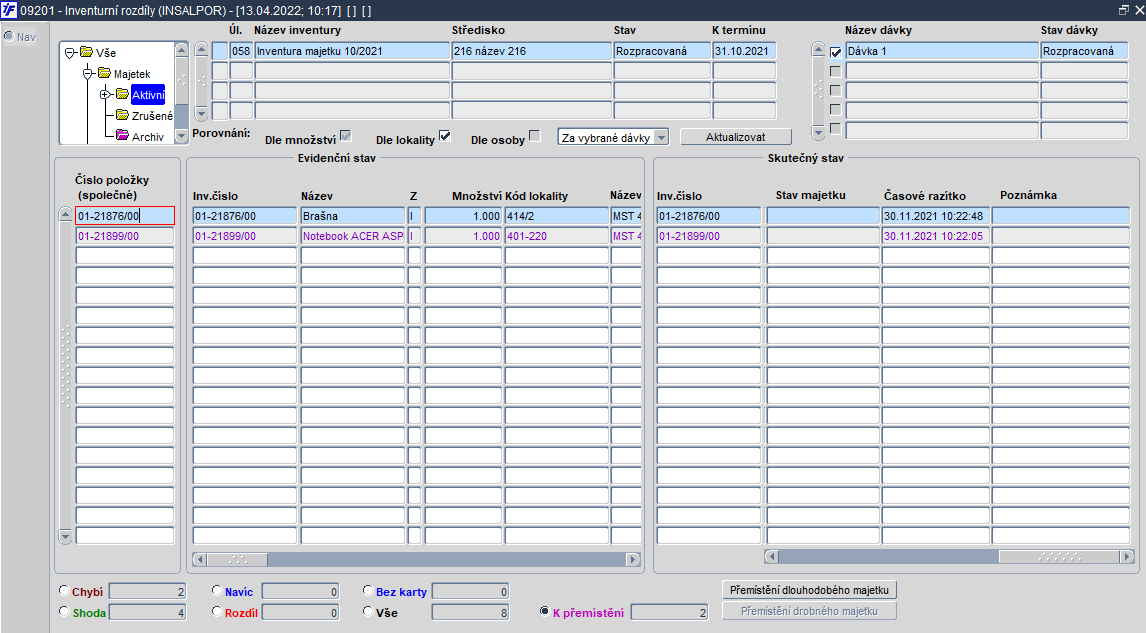
Task: Select the Bez karty radio button
Action: [x=368, y=591]
